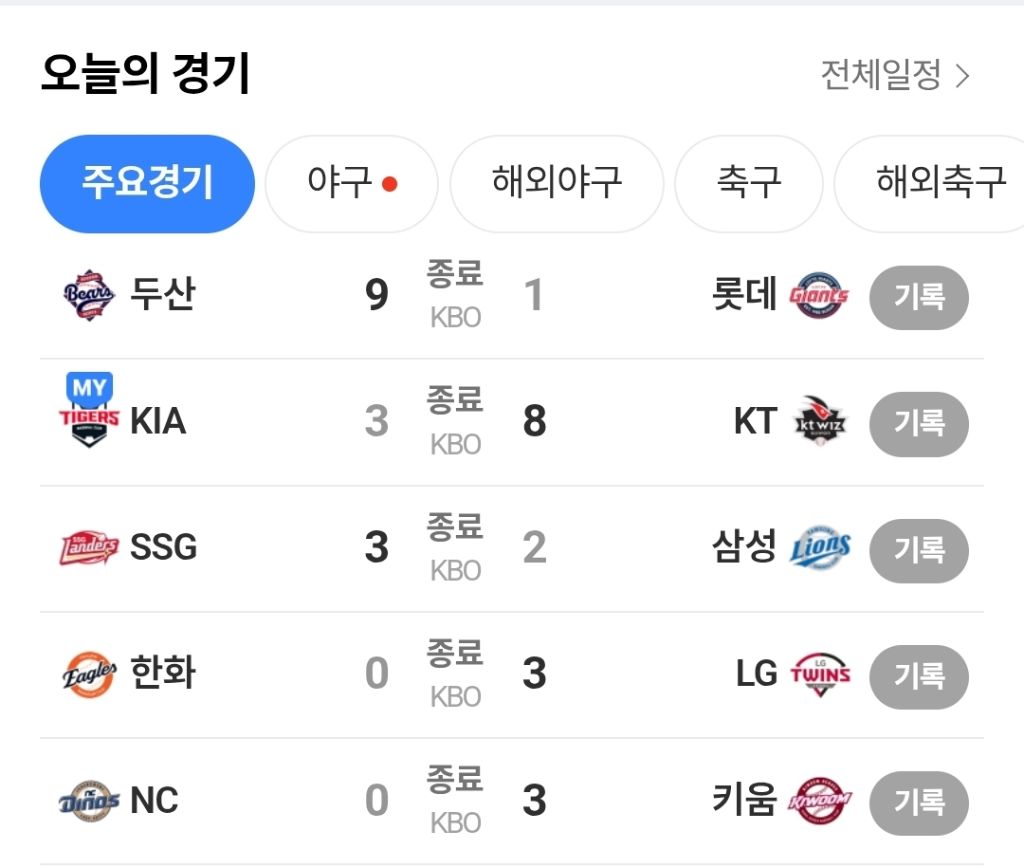
Task: Open 기록 for KIA vs KT game
Action: [918, 423]
